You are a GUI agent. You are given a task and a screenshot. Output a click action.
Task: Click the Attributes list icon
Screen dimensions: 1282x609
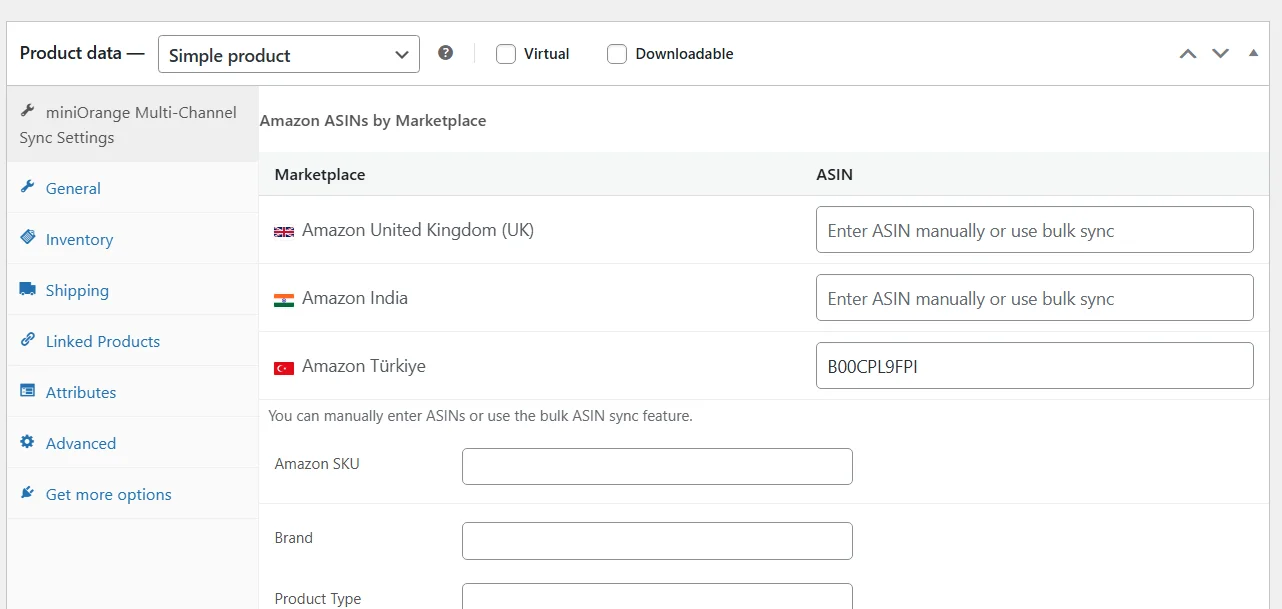coord(28,391)
